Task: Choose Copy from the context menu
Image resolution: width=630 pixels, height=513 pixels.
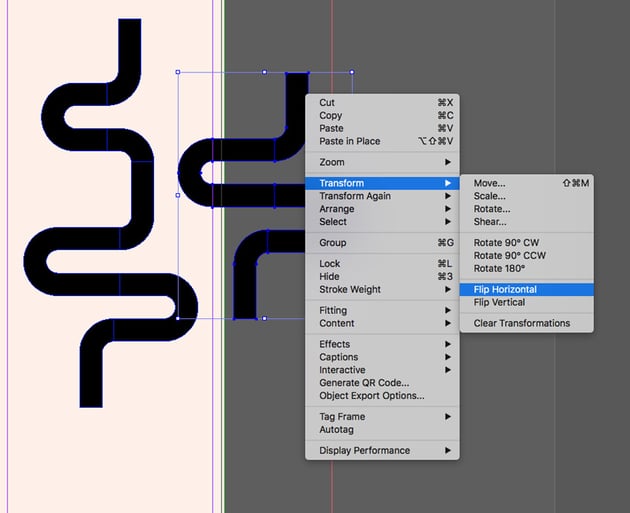Action: pos(331,115)
